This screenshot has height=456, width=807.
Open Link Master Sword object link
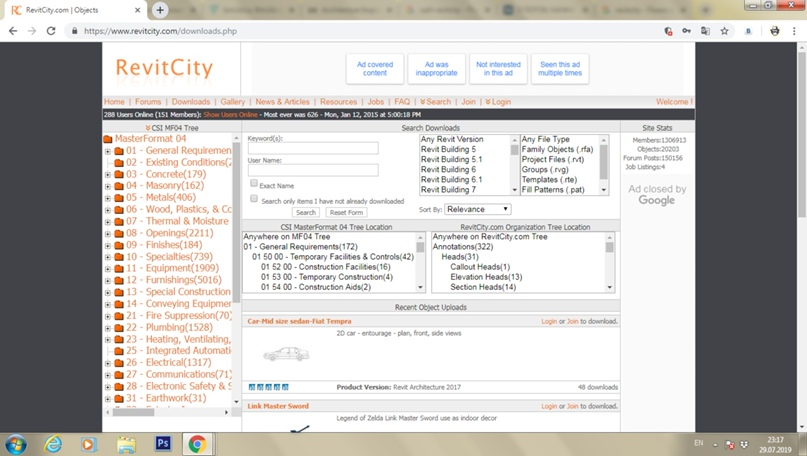point(278,406)
